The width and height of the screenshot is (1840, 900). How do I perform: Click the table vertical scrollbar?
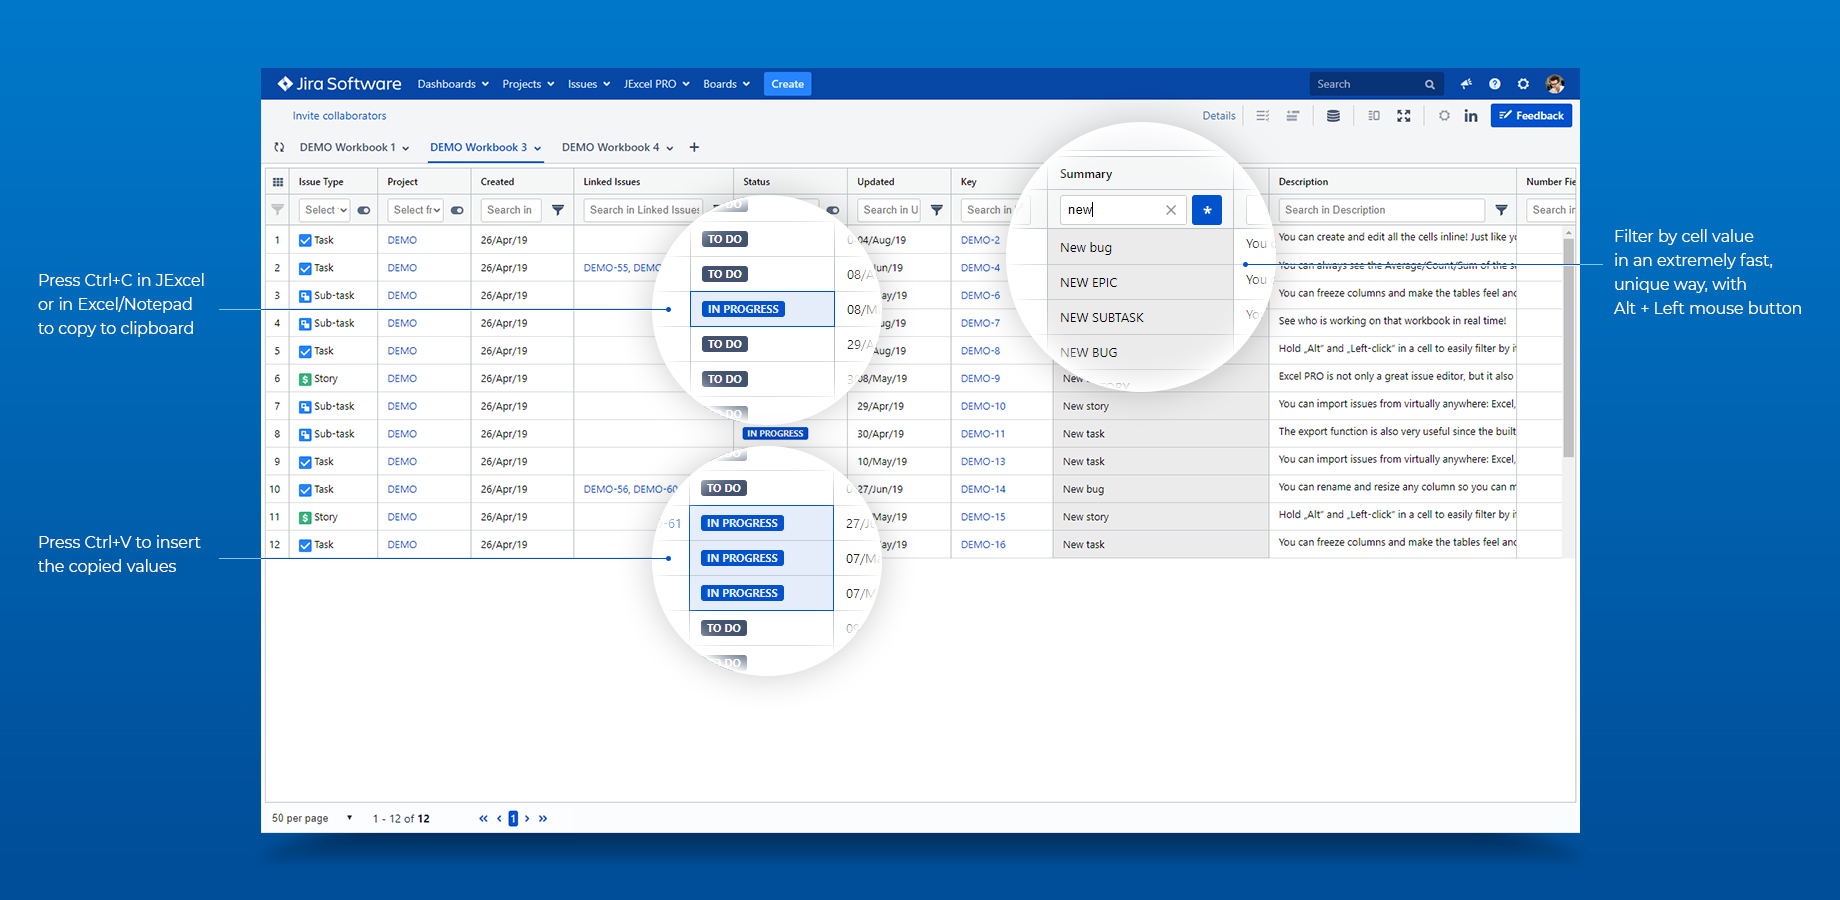(1568, 347)
